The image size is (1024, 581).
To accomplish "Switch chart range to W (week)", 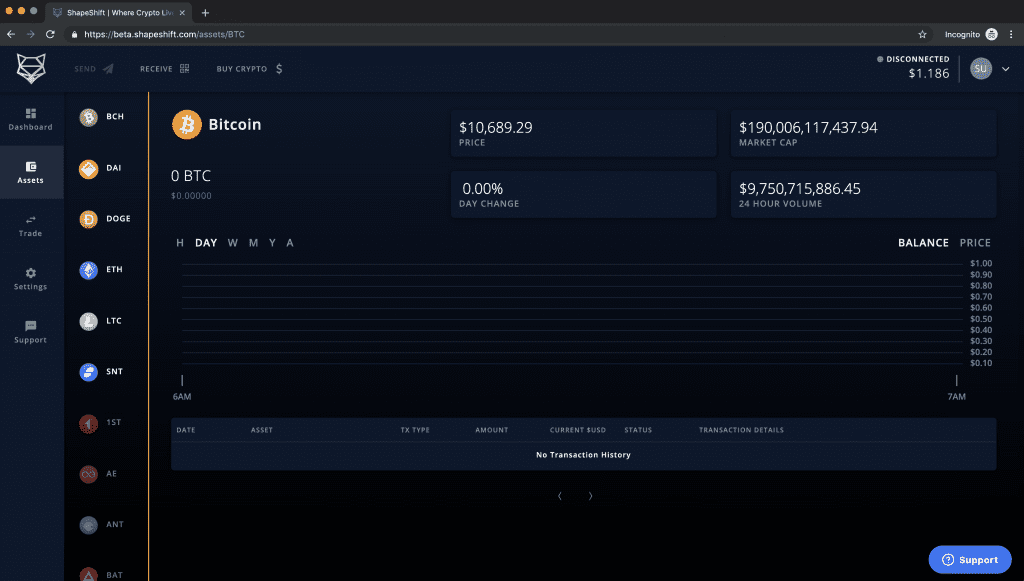I will 232,243.
